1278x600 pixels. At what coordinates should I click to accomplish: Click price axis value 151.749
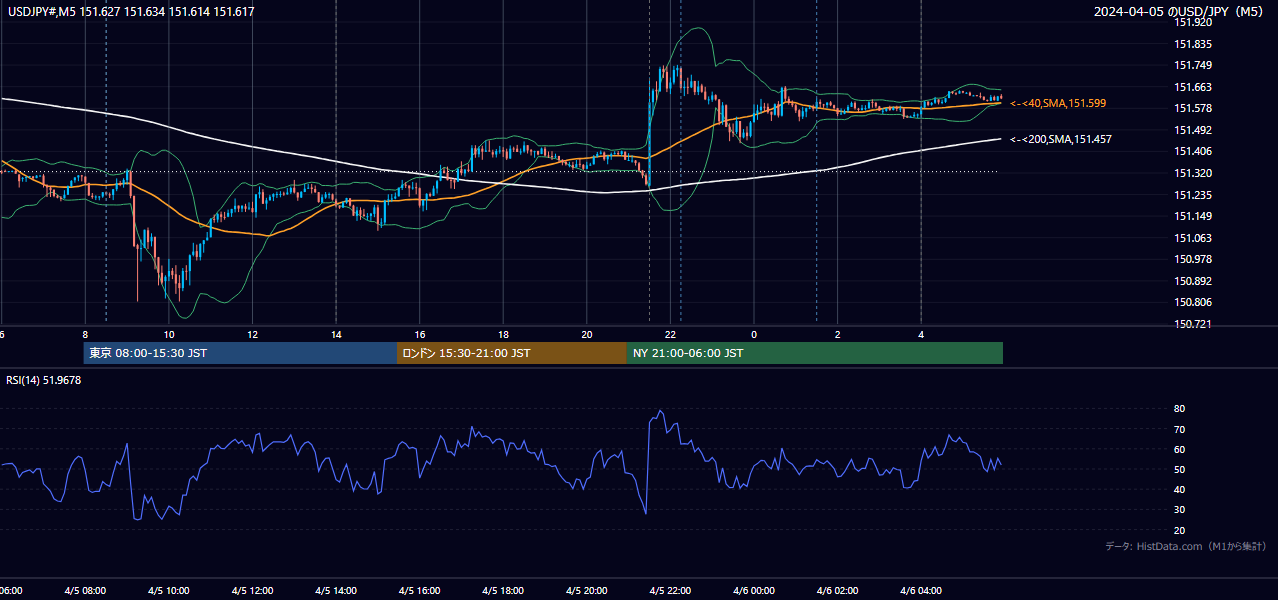1193,65
